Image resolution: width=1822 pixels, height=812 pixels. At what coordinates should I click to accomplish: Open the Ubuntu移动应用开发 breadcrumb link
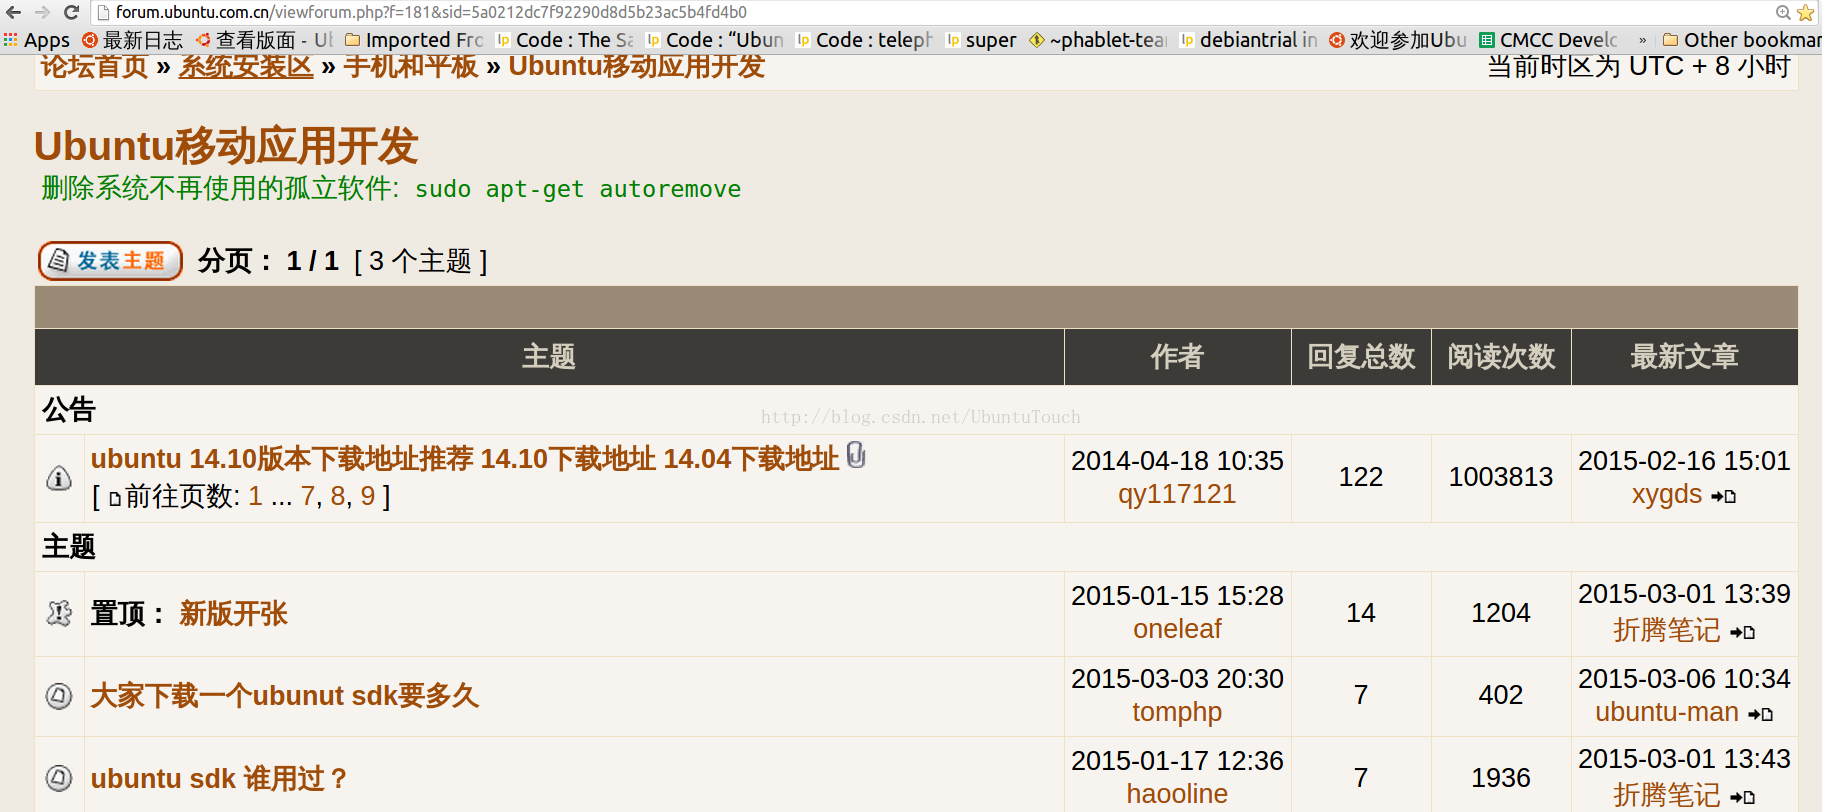pyautogui.click(x=637, y=66)
